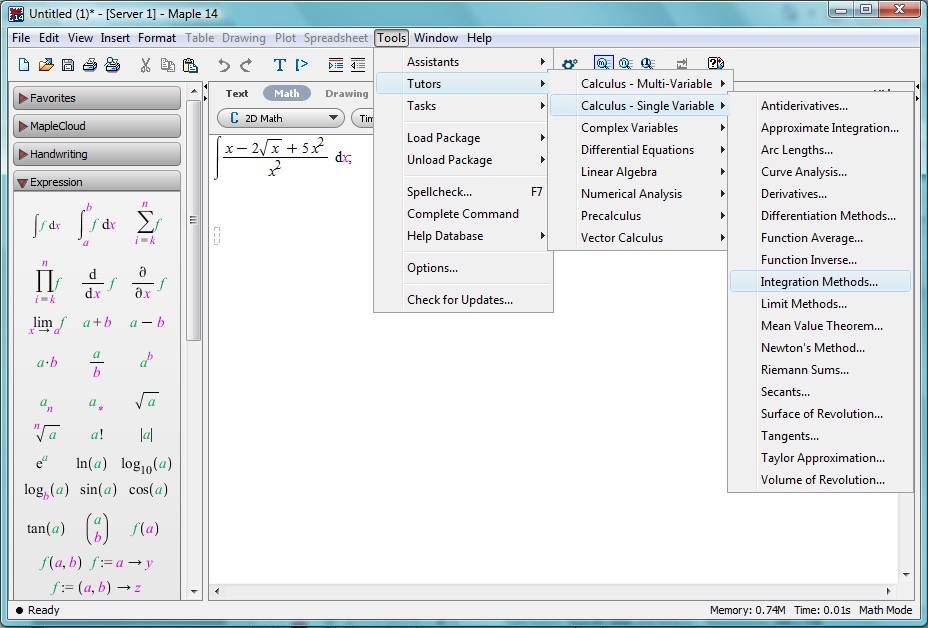Click the New document icon
This screenshot has height=628, width=928.
(x=24, y=65)
